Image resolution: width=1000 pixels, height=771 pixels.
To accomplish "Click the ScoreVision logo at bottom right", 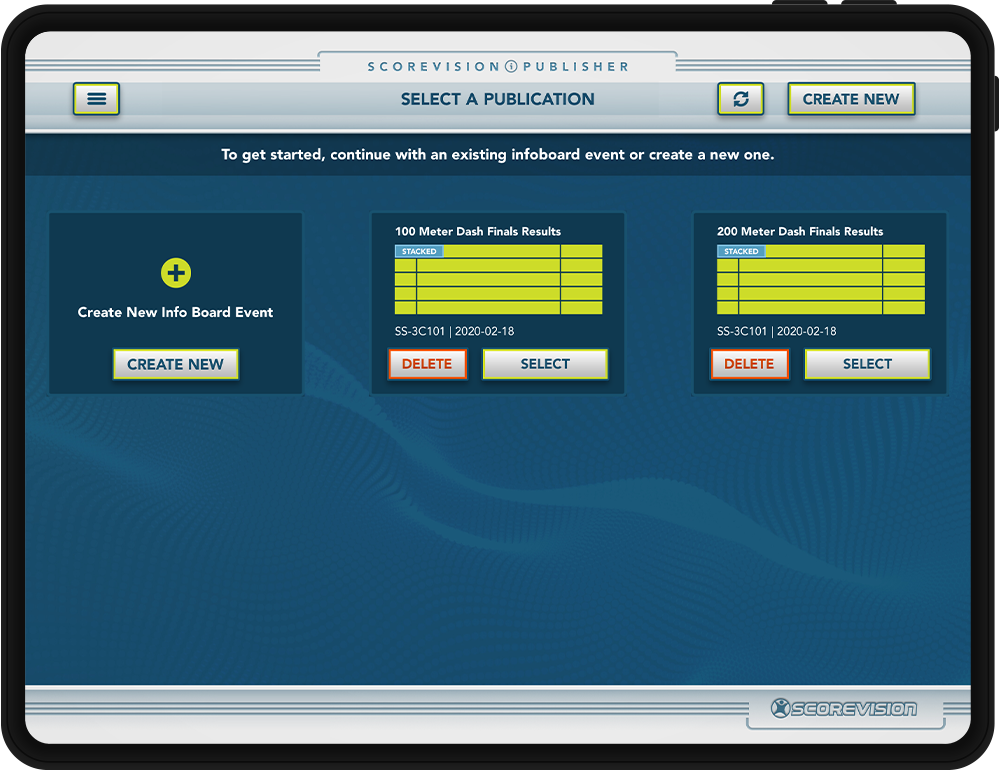I will coord(845,706).
